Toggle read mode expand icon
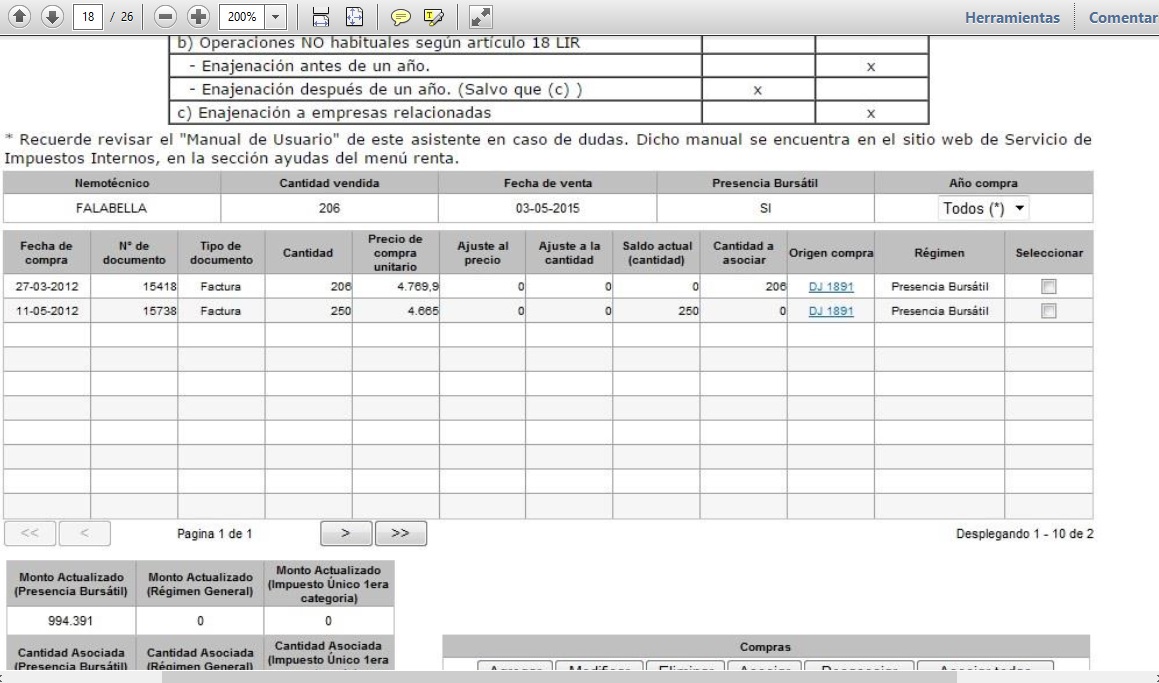 click(x=480, y=16)
